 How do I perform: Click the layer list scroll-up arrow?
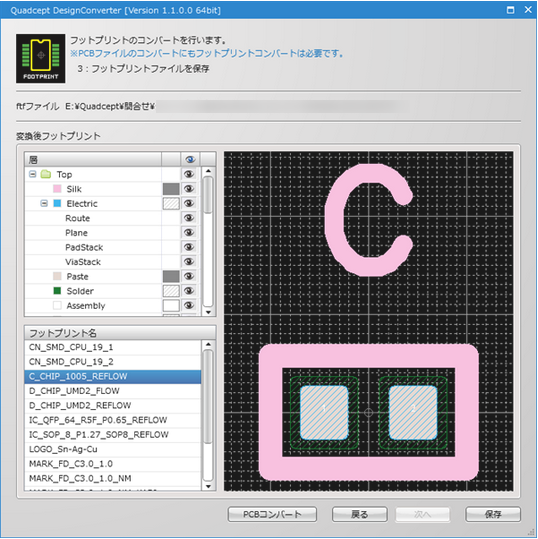pos(208,171)
